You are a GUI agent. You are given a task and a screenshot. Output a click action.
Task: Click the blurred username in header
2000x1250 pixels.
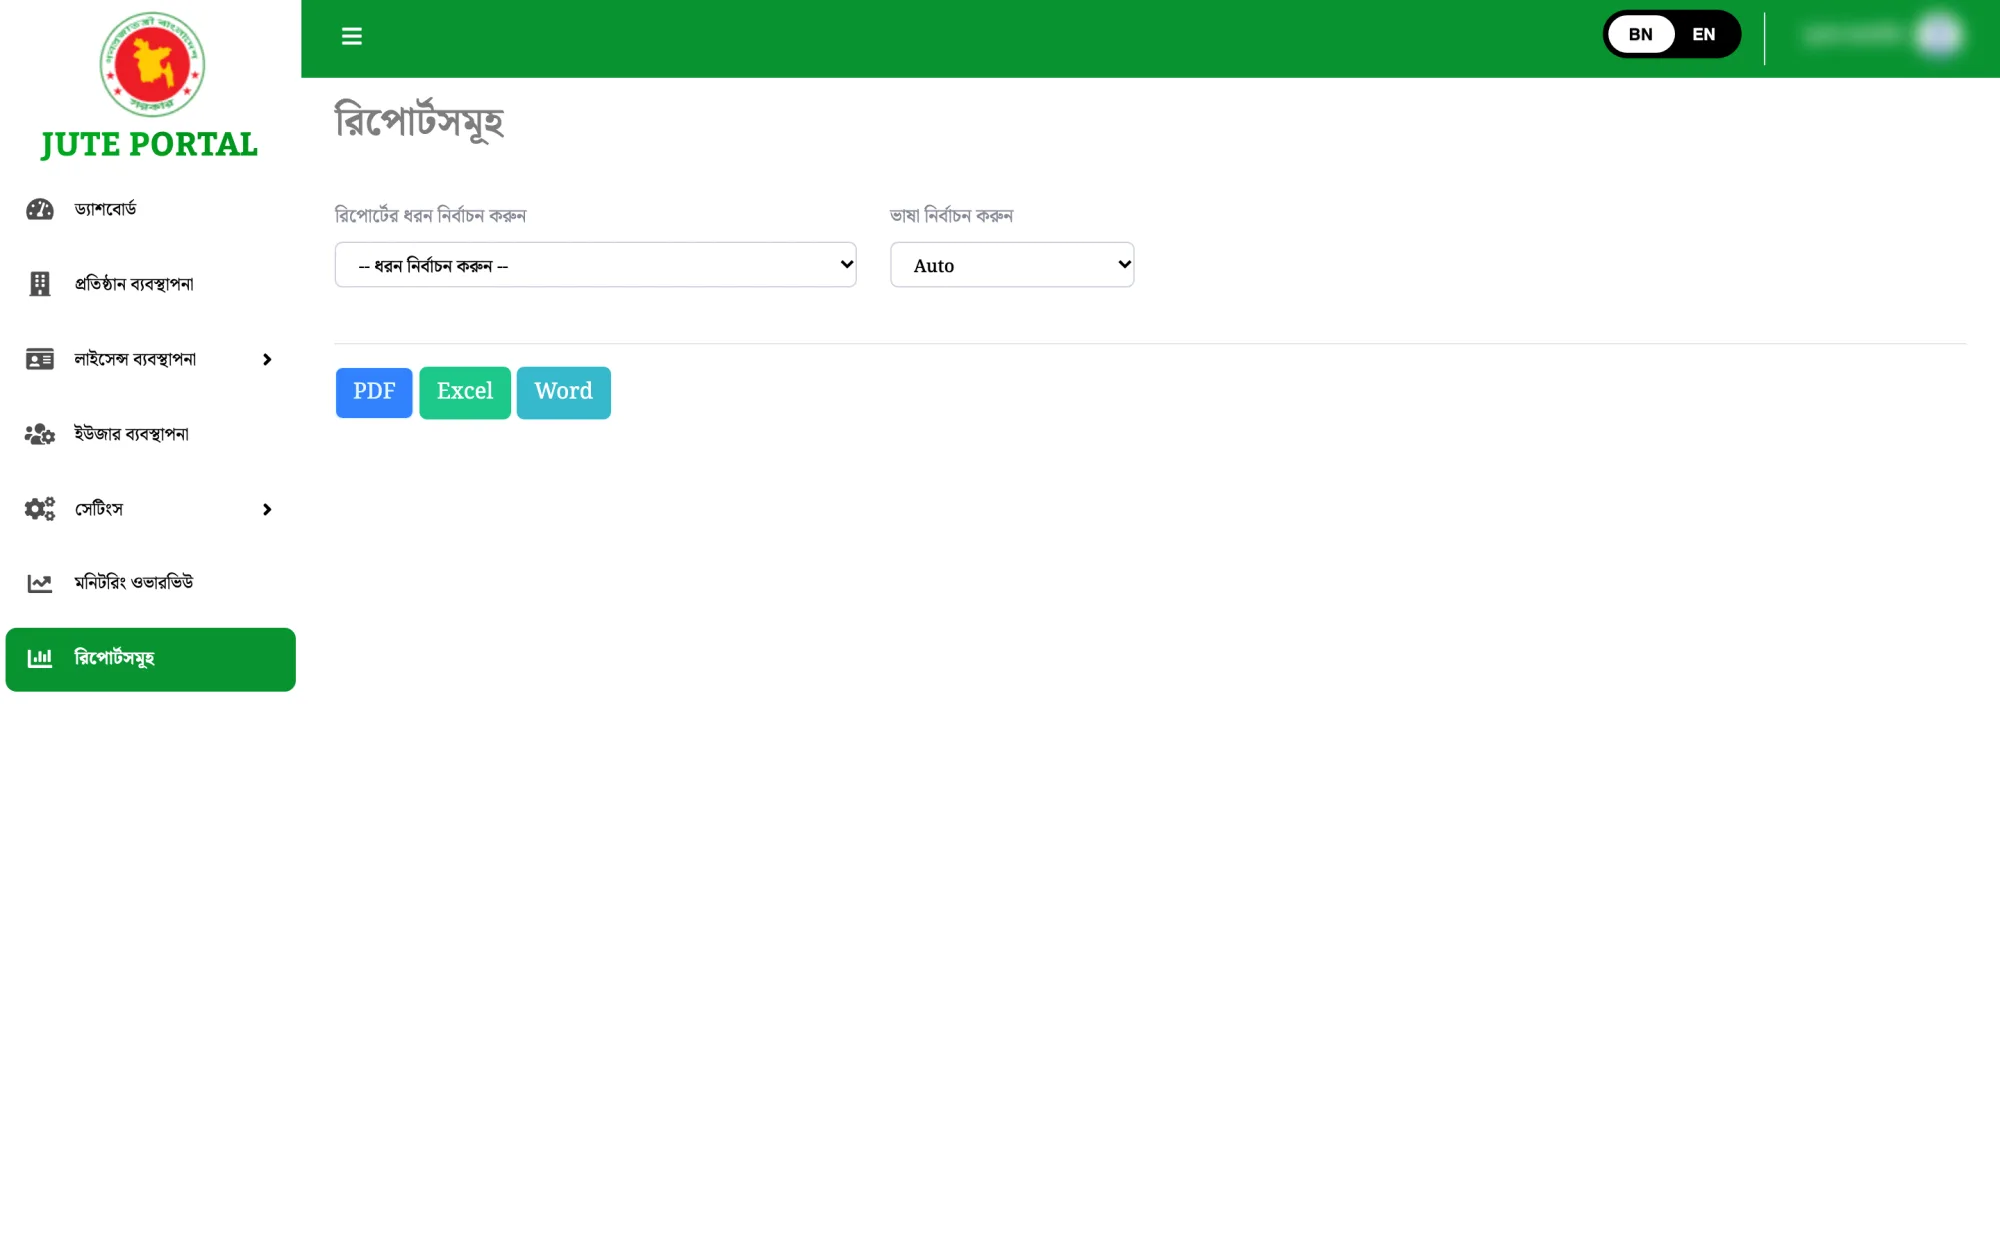coord(1852,35)
